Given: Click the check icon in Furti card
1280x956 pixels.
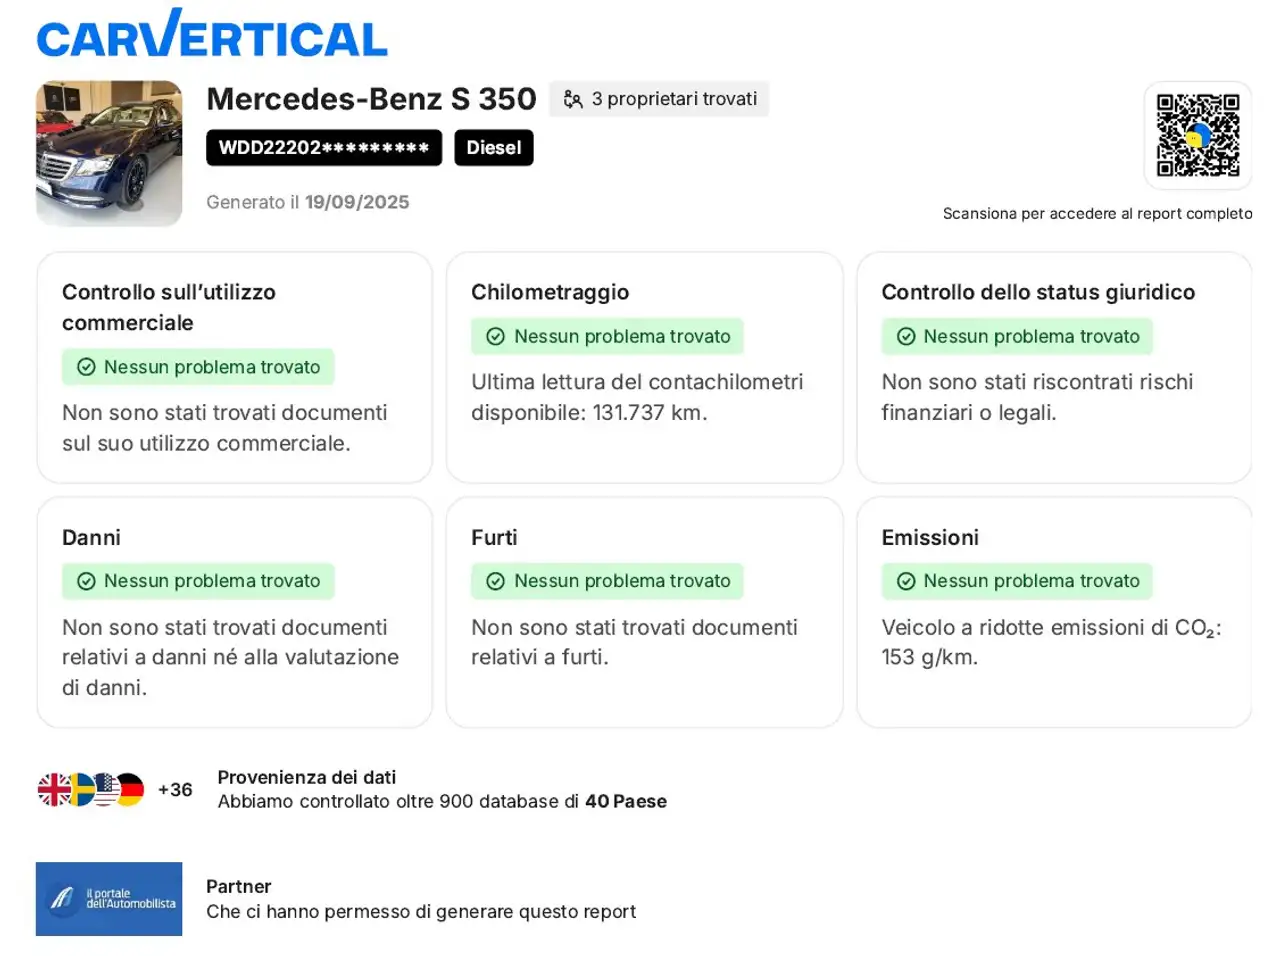Looking at the screenshot, I should pos(495,581).
